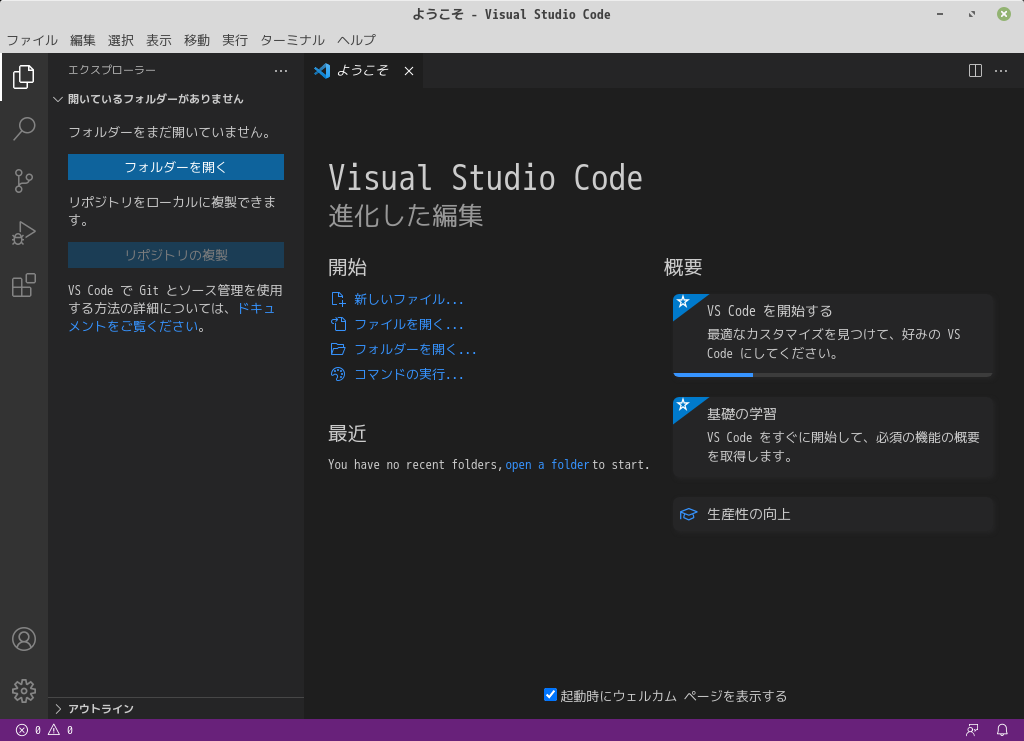Viewport: 1024px width, 741px height.
Task: Open the 表示 menu
Action: pyautogui.click(x=159, y=40)
